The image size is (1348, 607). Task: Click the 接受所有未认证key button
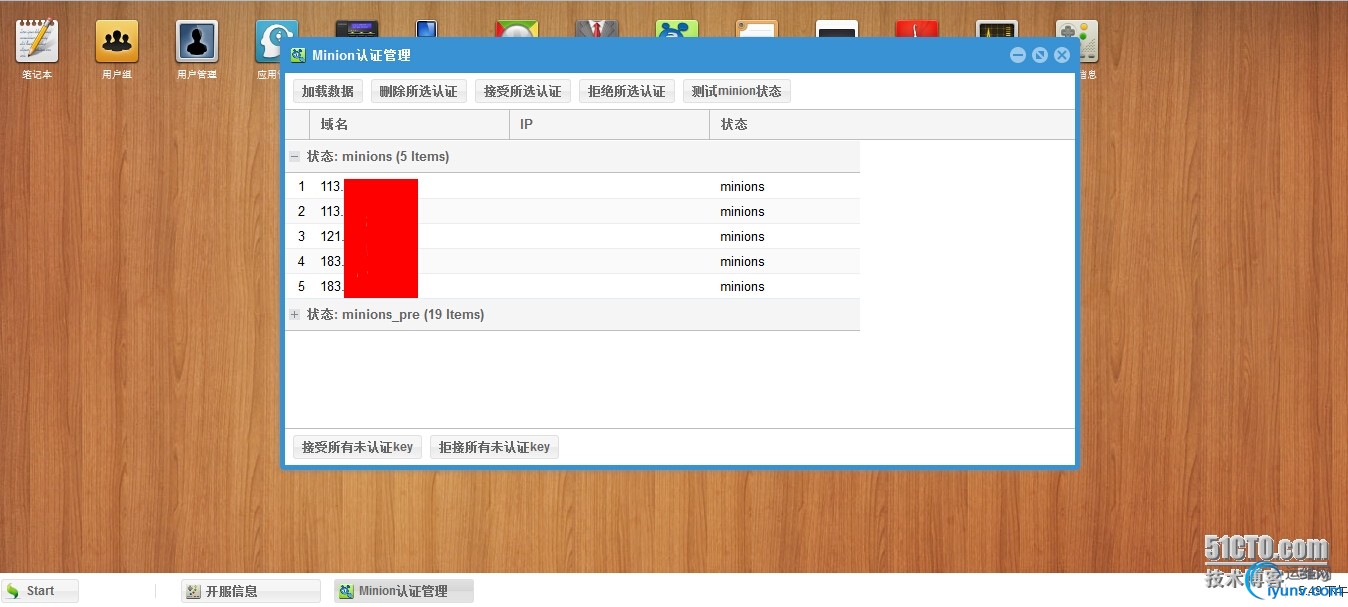coord(357,447)
